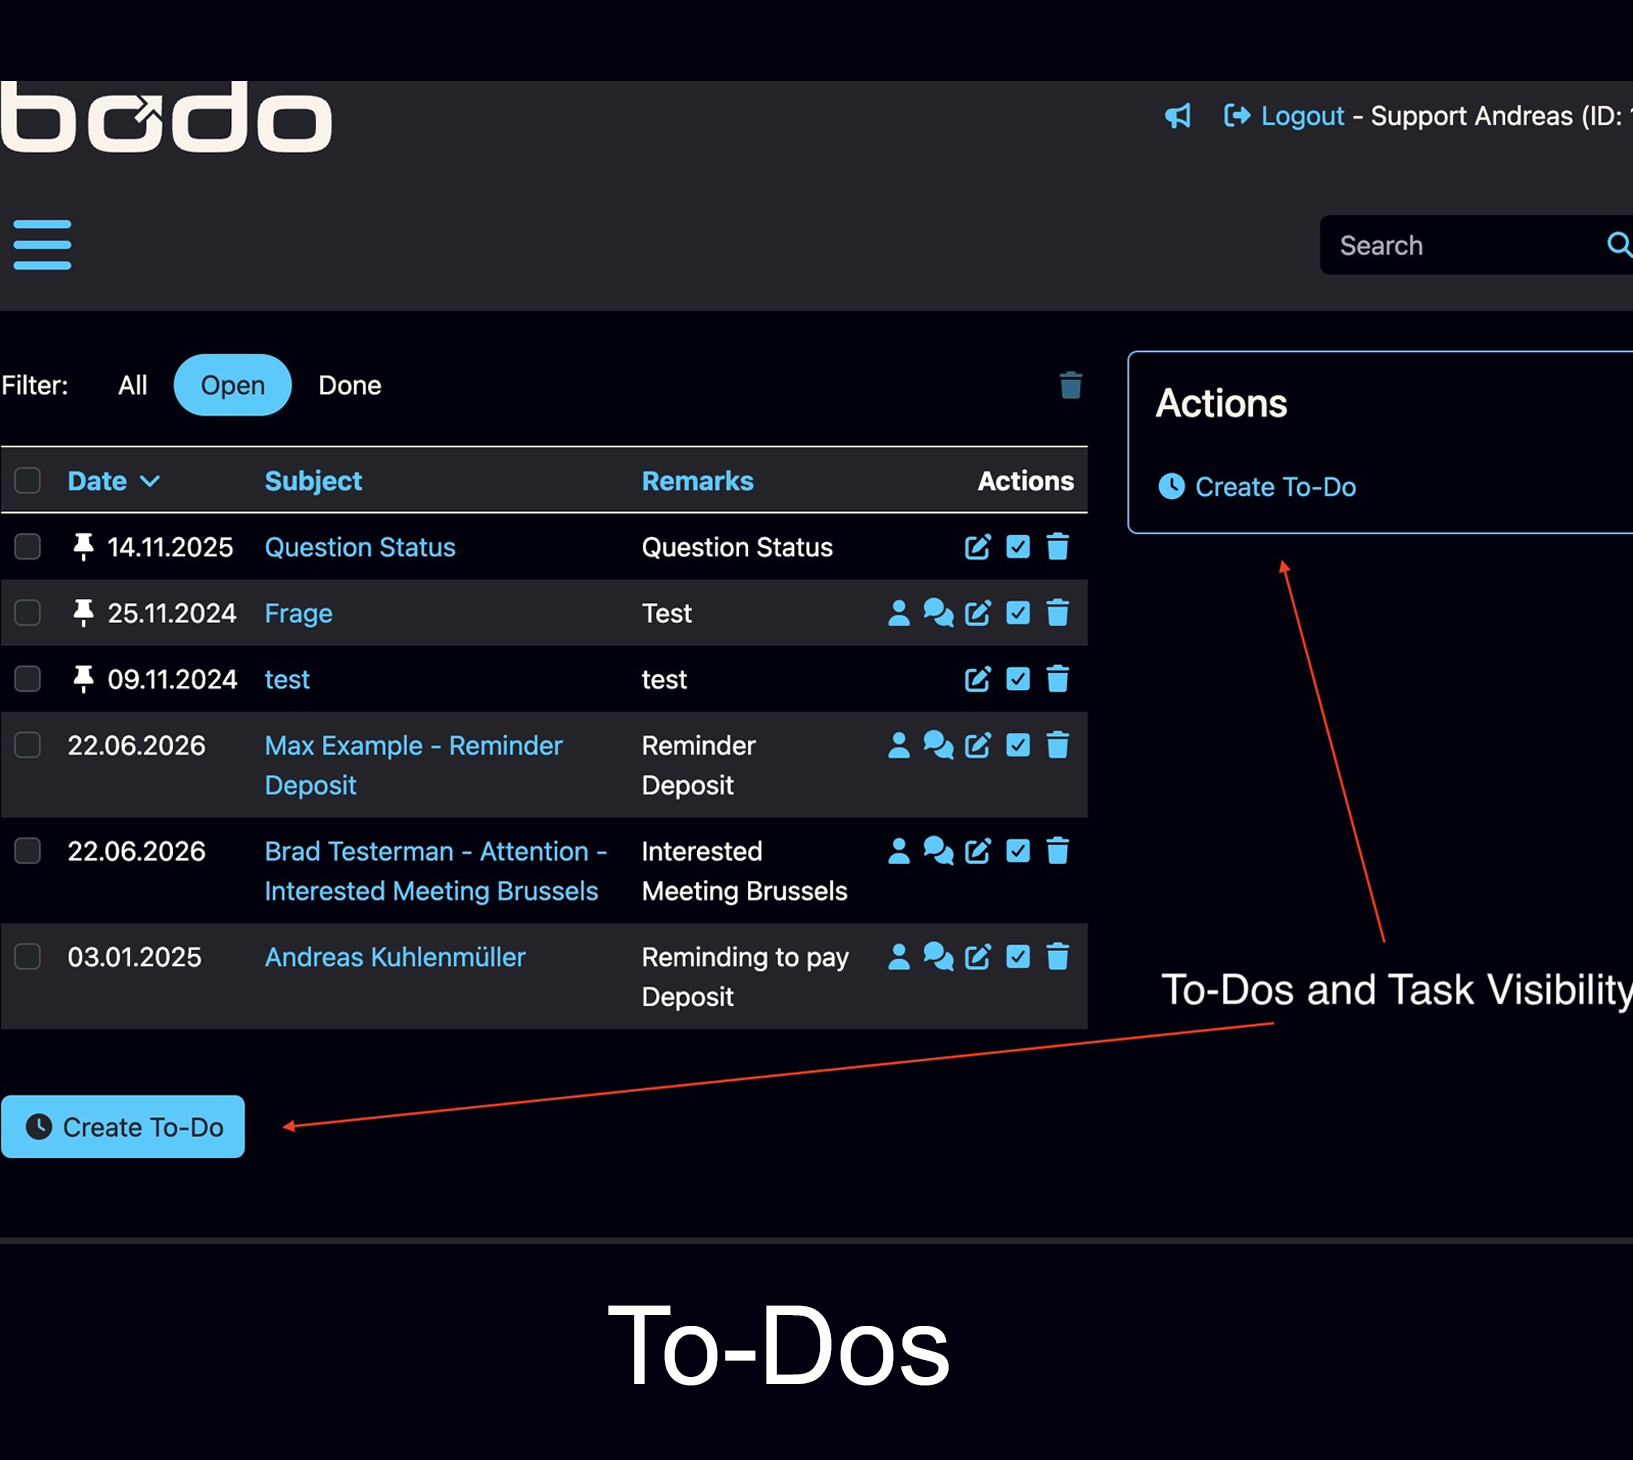This screenshot has height=1460, width=1633.
Task: Select checkbox for Max Example row
Action: tap(28, 745)
